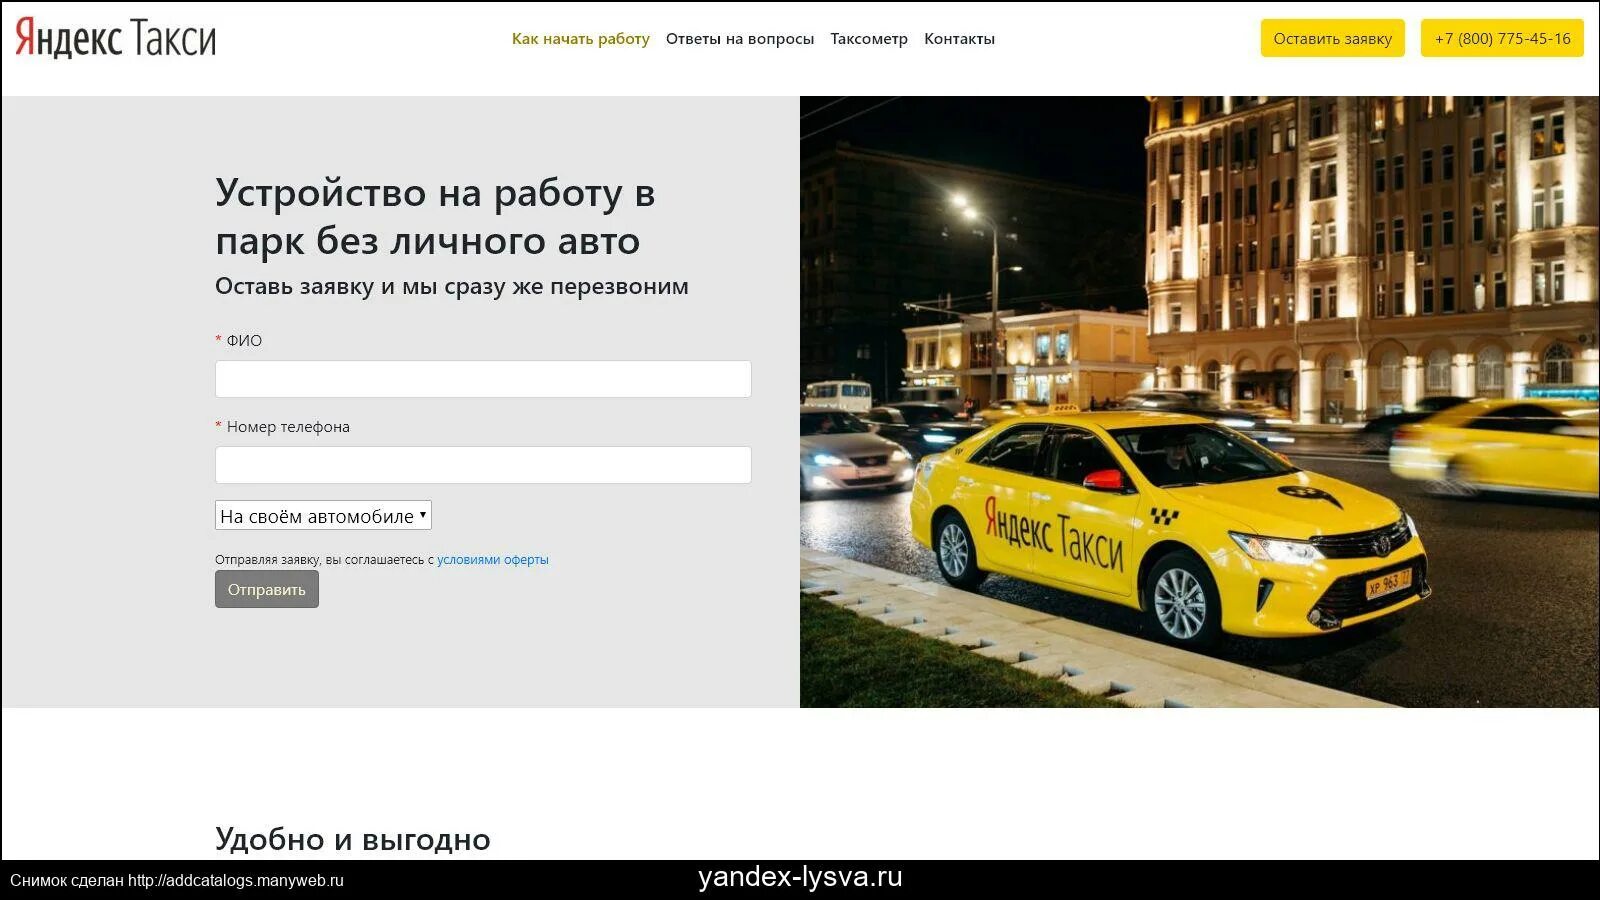Expand the На своём автомобиле dropdown
Image resolution: width=1600 pixels, height=900 pixels.
point(323,515)
